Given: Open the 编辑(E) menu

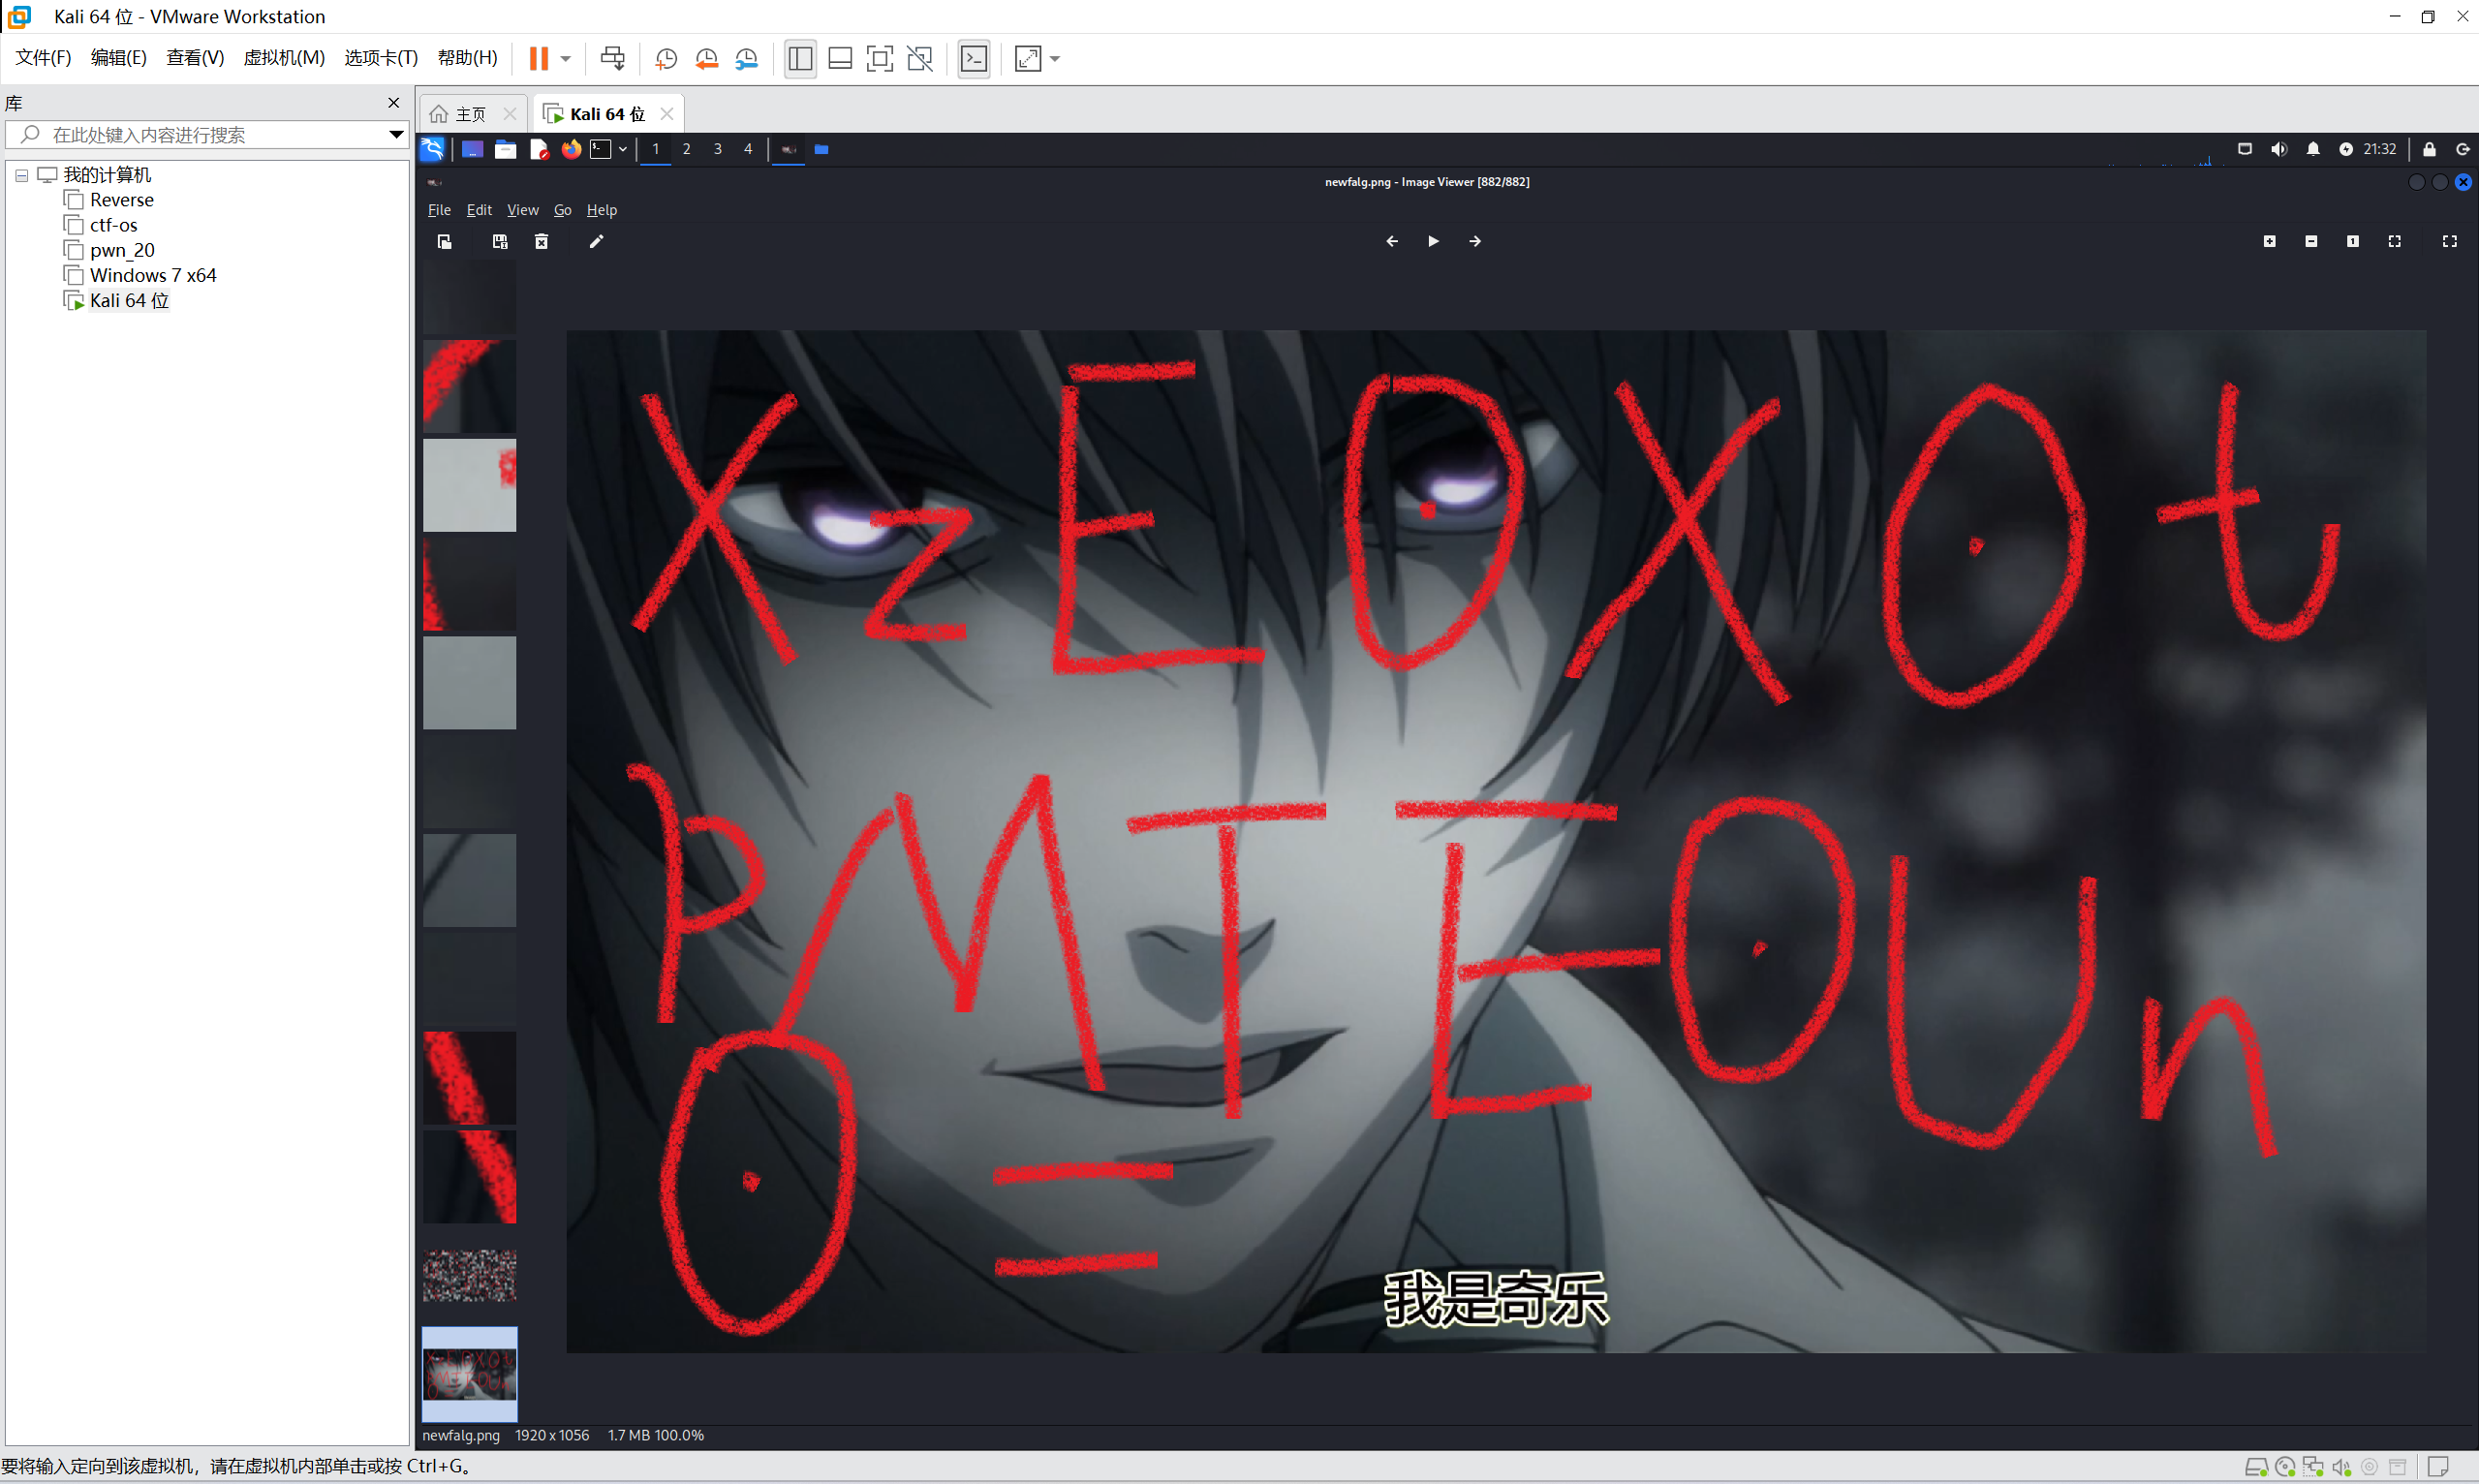Looking at the screenshot, I should point(118,57).
